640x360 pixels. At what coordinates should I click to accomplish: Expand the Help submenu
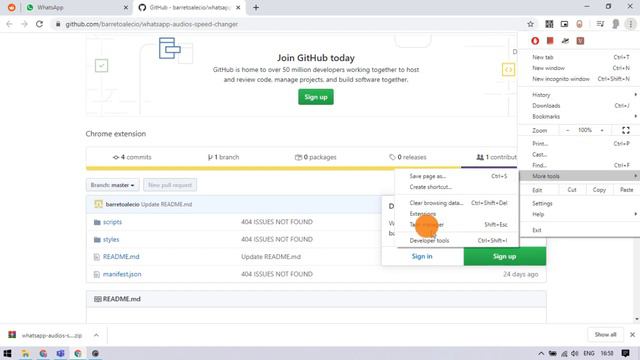coord(580,214)
